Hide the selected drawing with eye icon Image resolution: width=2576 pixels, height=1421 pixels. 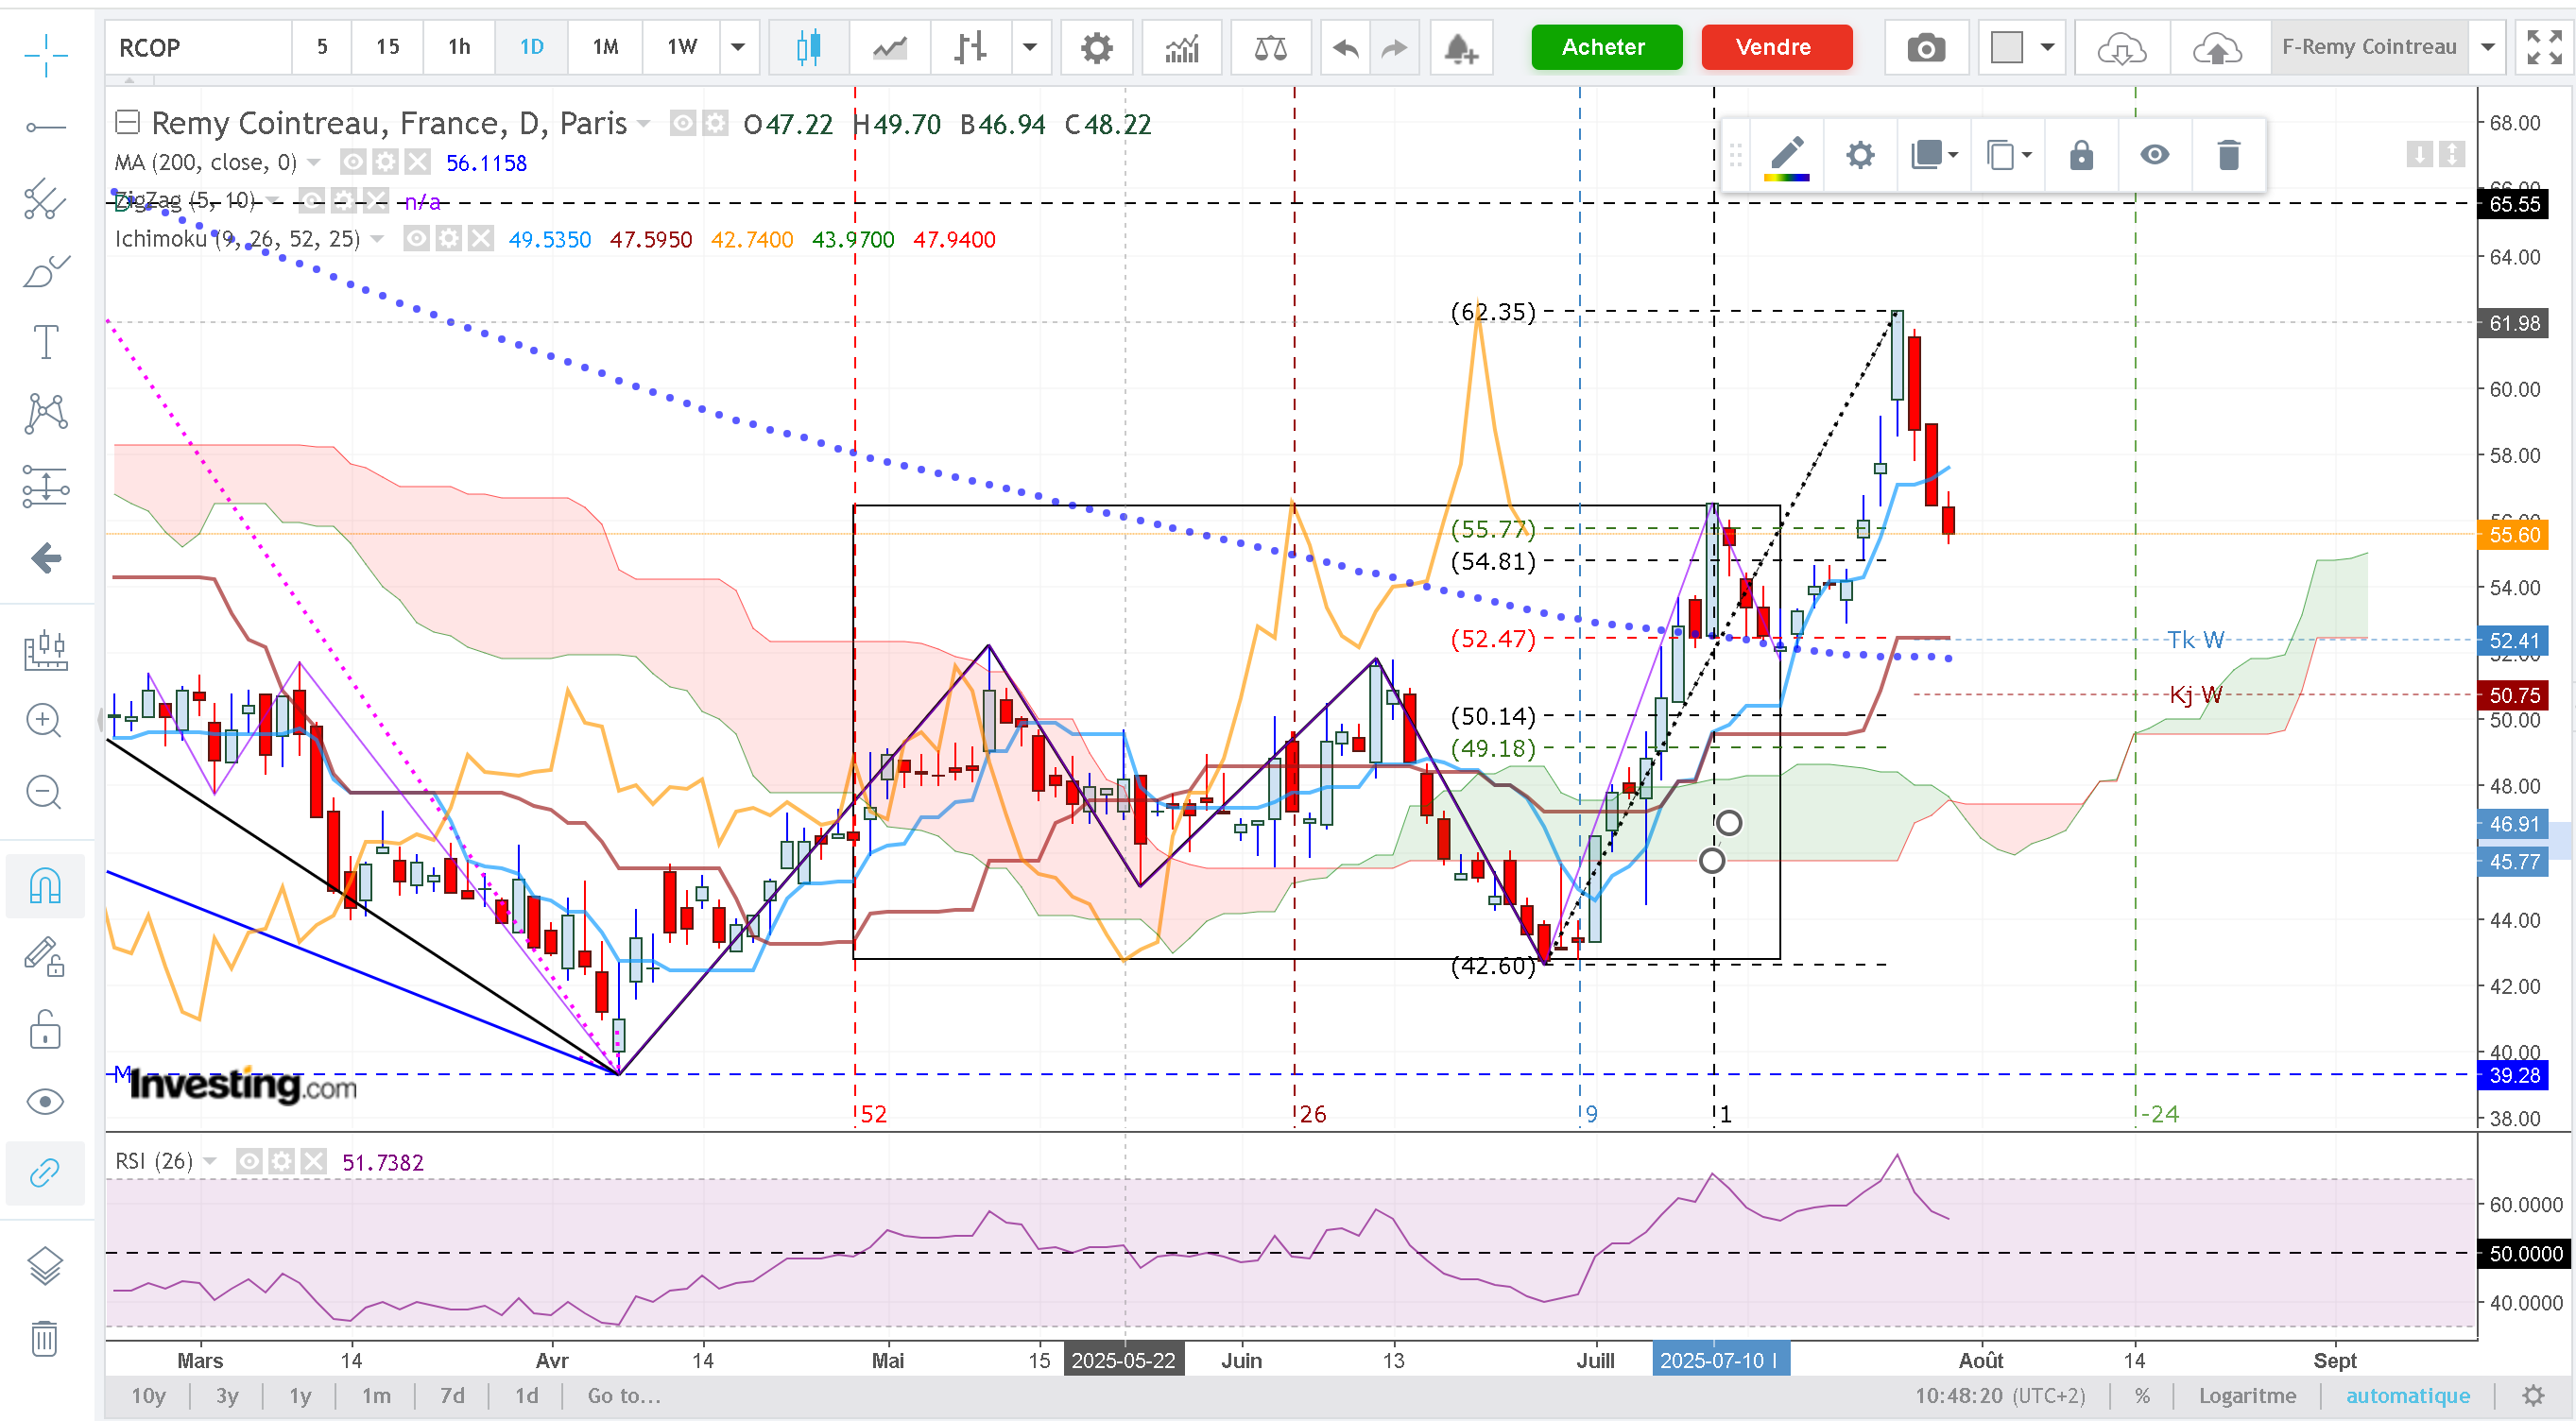[x=2154, y=155]
